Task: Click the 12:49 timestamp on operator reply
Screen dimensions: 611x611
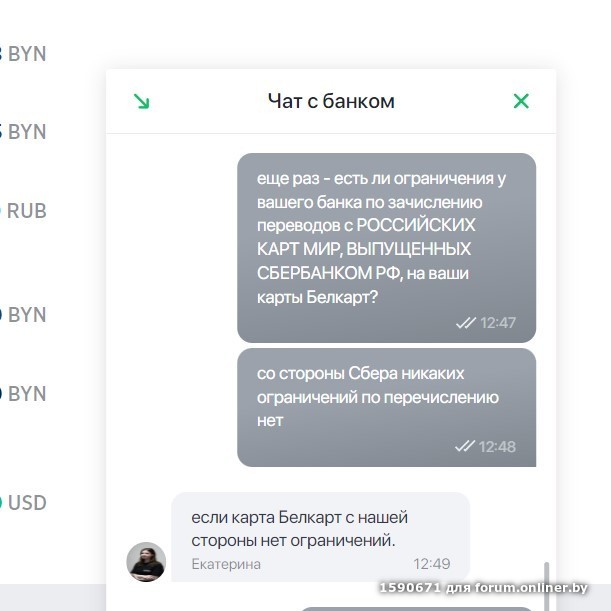Action: [432, 564]
